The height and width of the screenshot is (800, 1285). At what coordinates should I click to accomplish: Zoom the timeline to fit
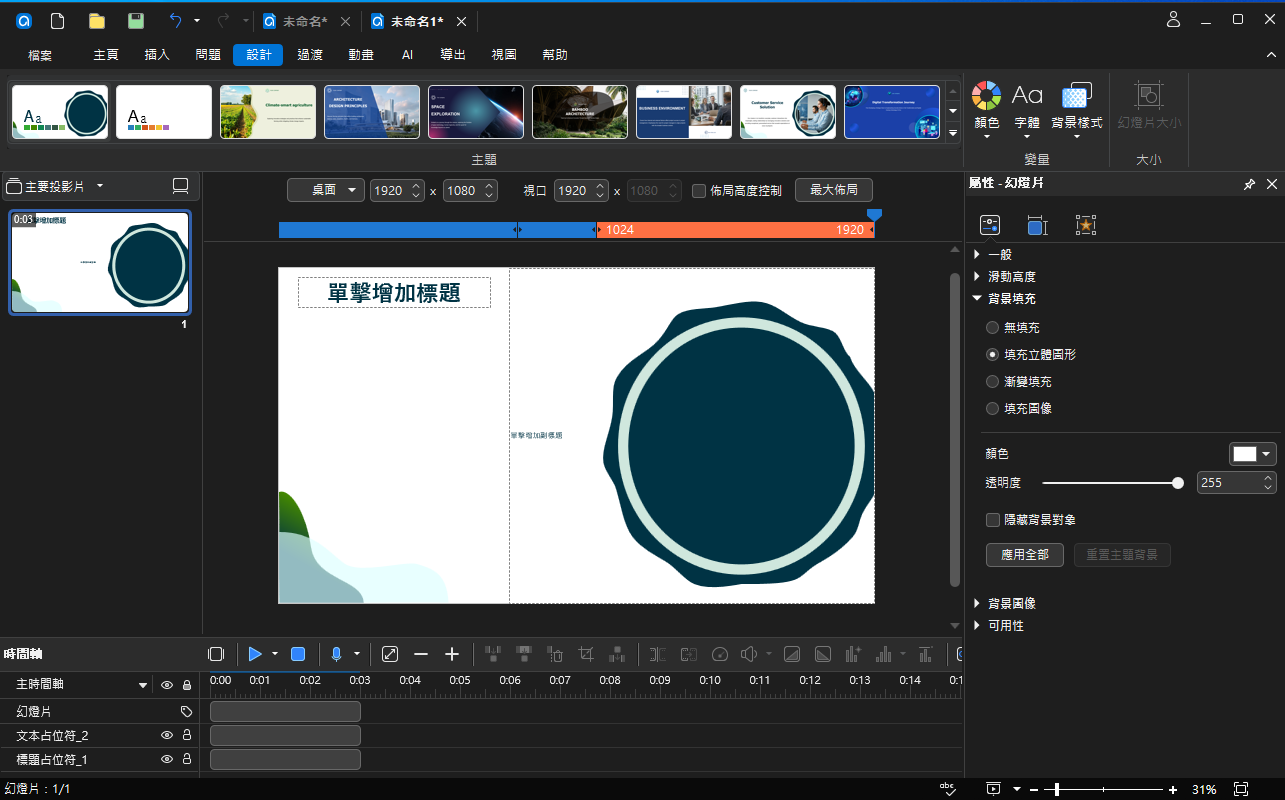click(390, 654)
